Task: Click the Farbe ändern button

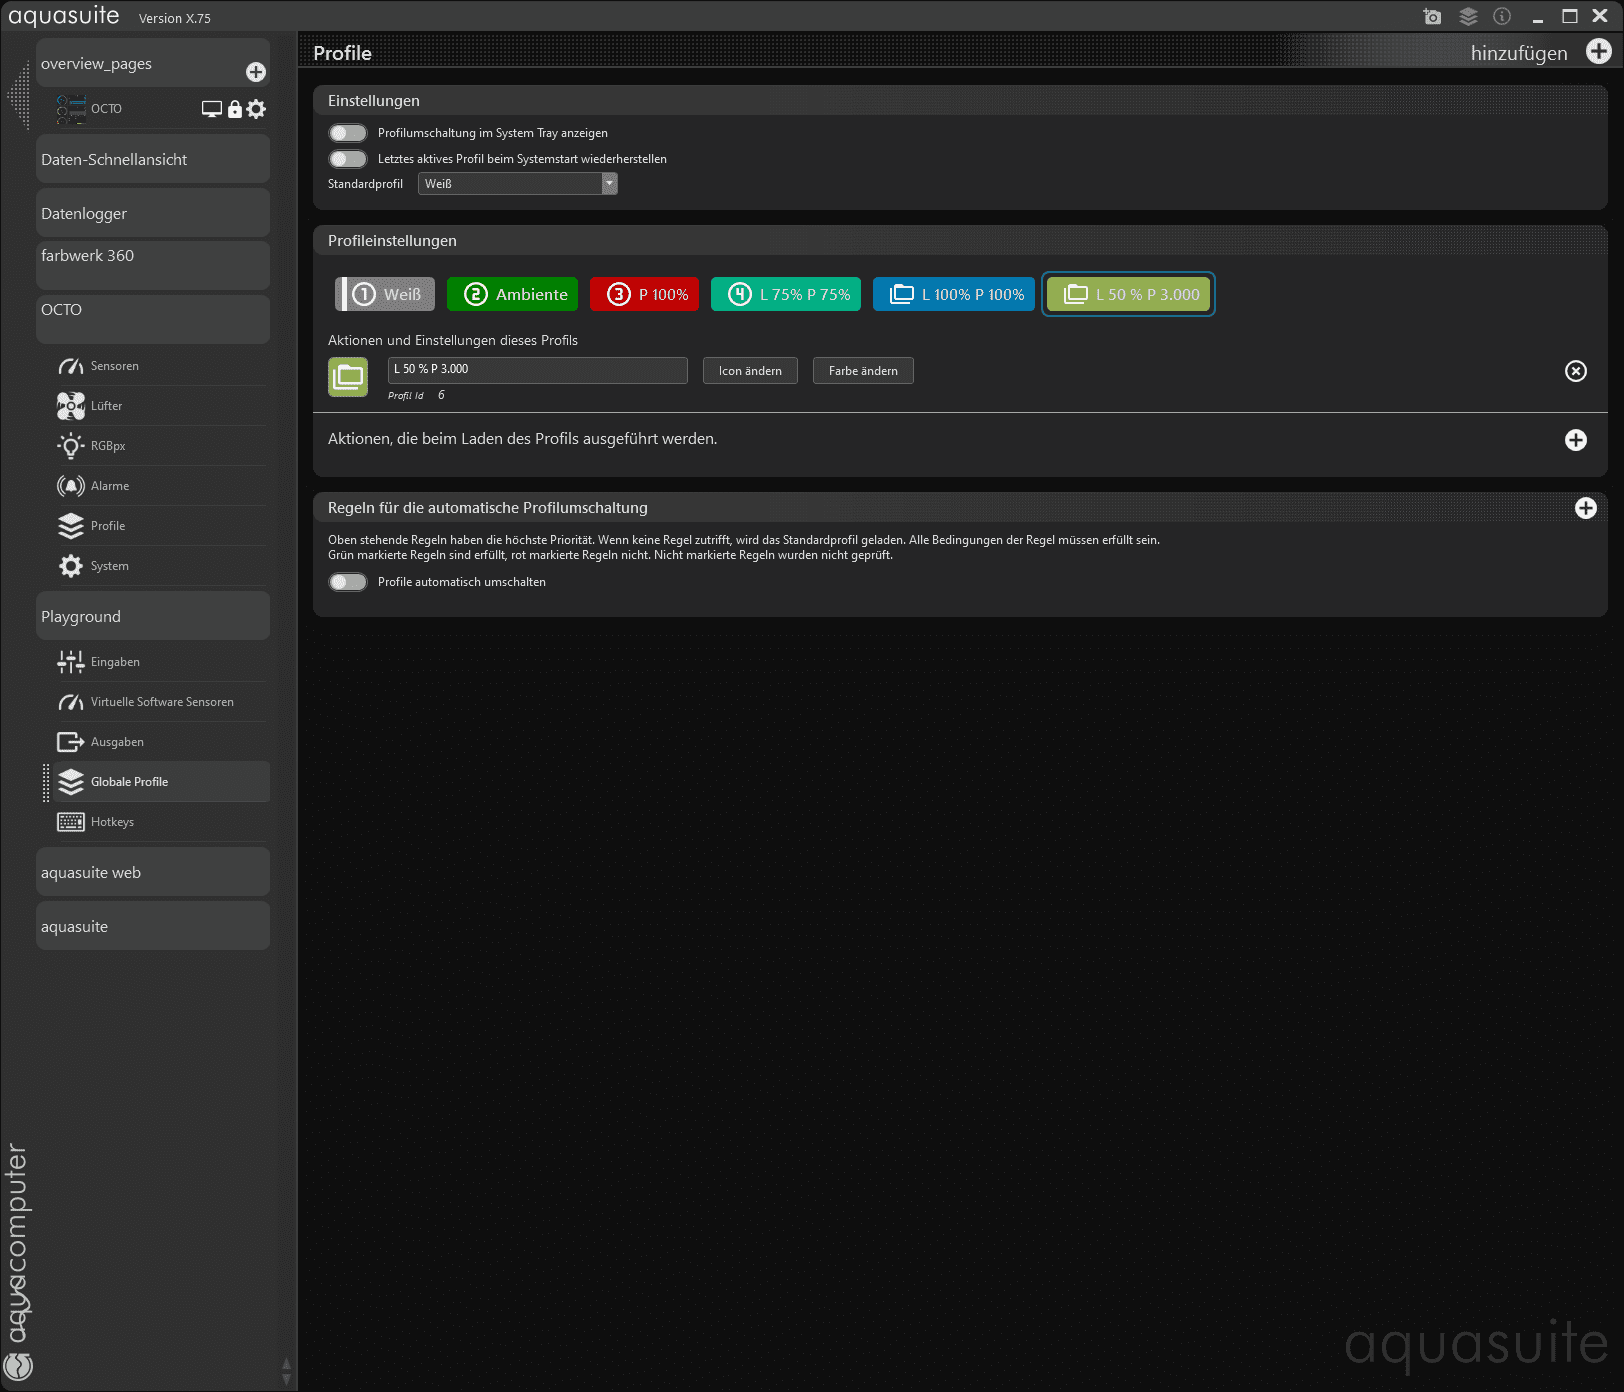Action: click(x=863, y=371)
